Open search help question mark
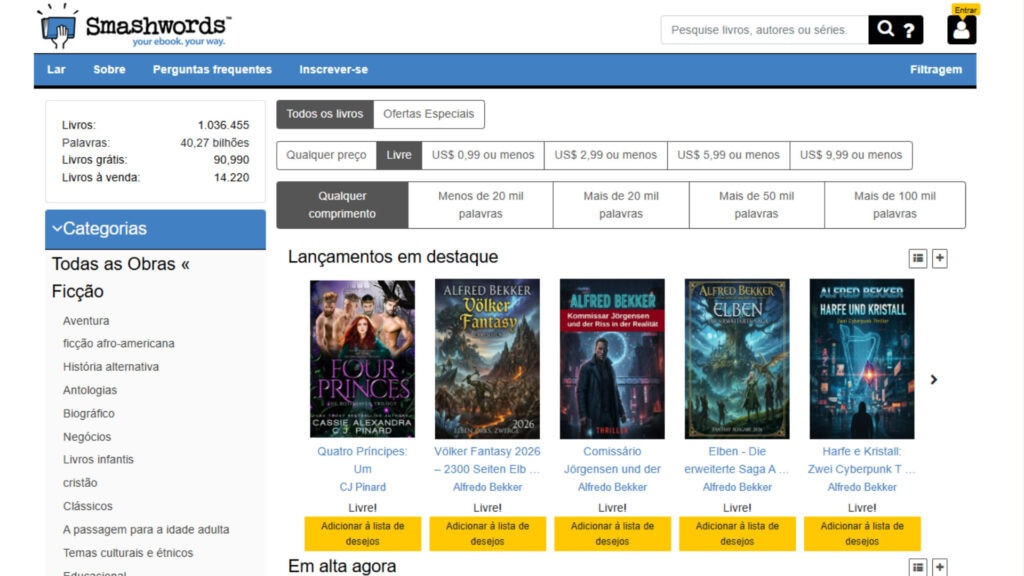 (x=909, y=30)
